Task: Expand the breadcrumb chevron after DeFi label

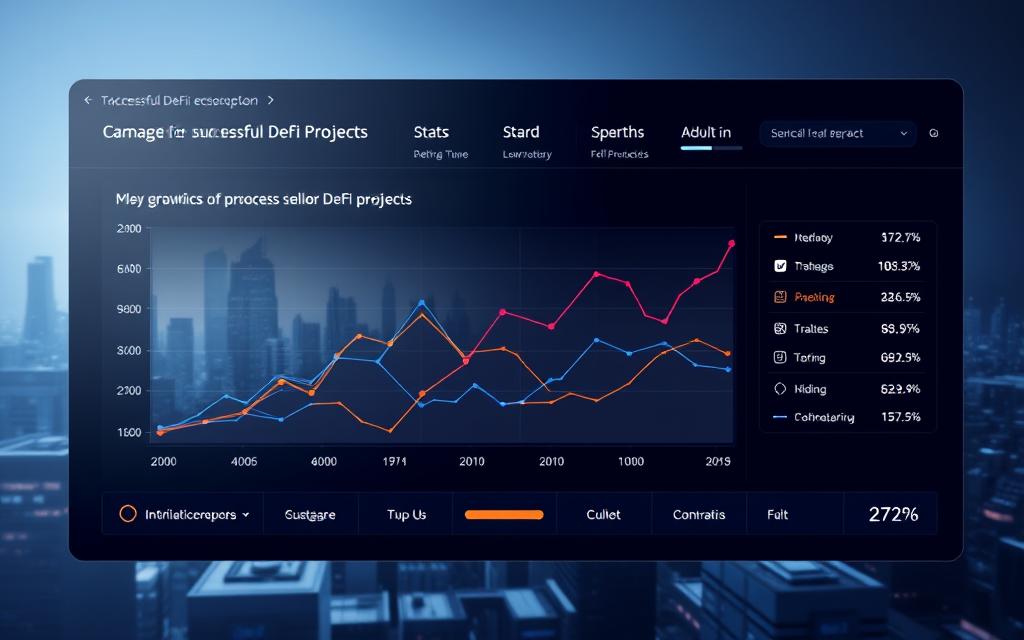Action: point(270,100)
